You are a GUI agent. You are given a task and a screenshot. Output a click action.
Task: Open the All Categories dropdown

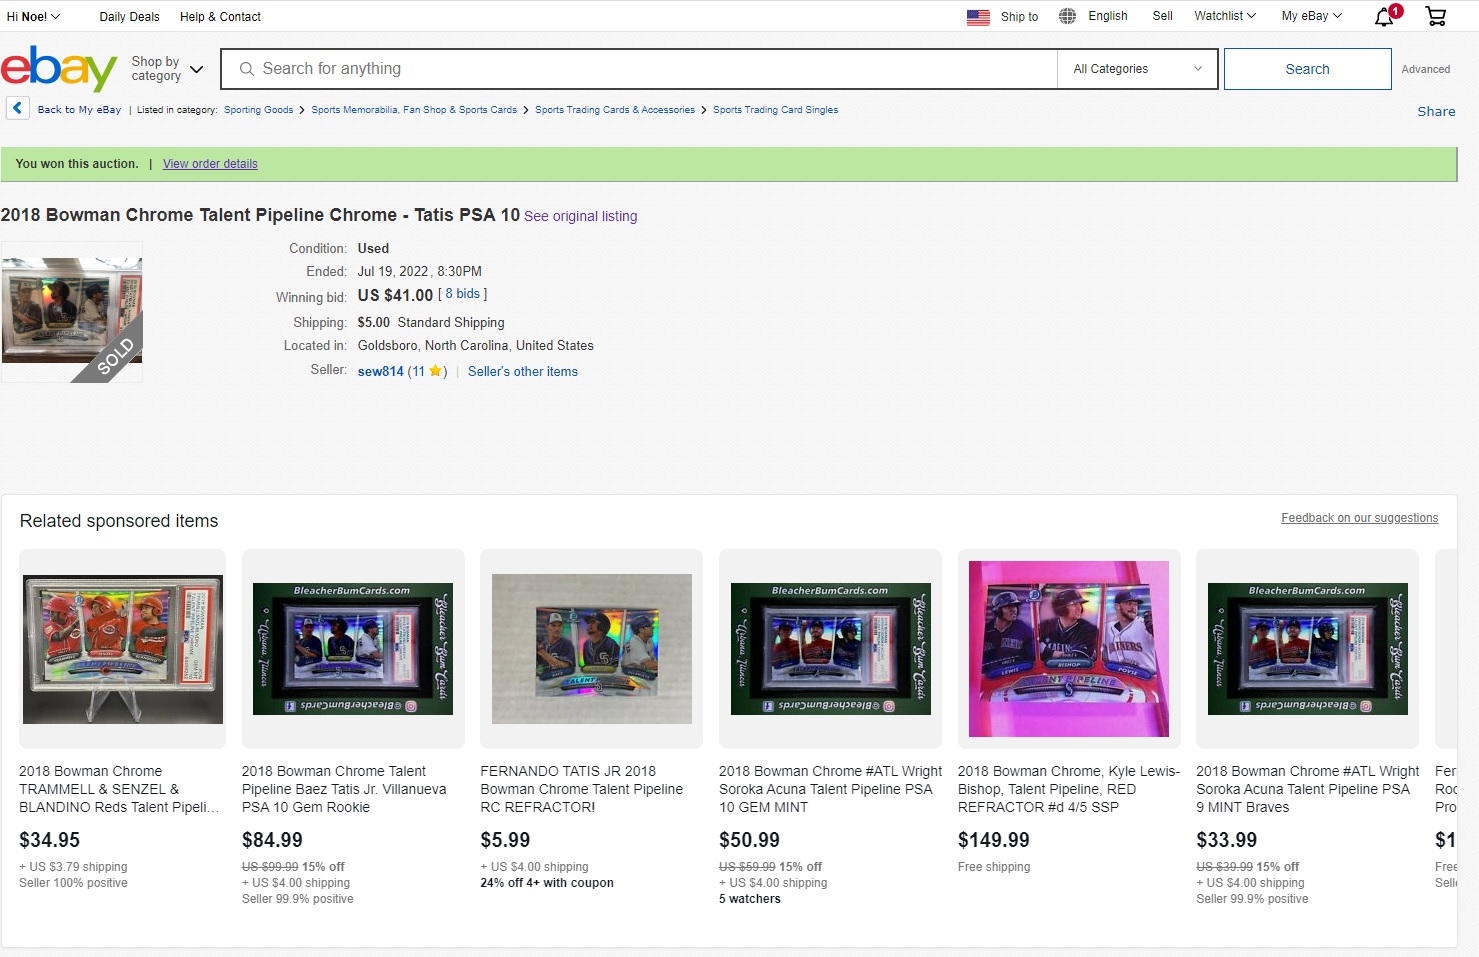point(1137,69)
